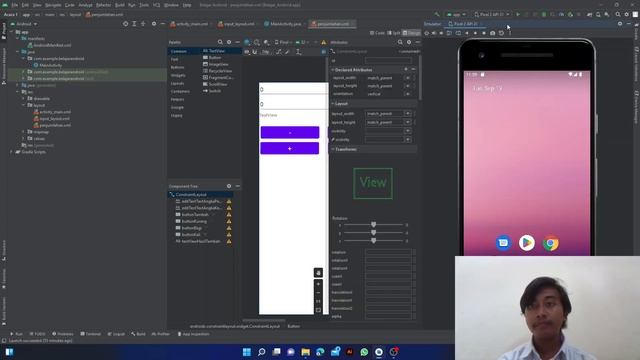Open Chrome on emulator home screen
640x360 pixels.
pos(551,243)
